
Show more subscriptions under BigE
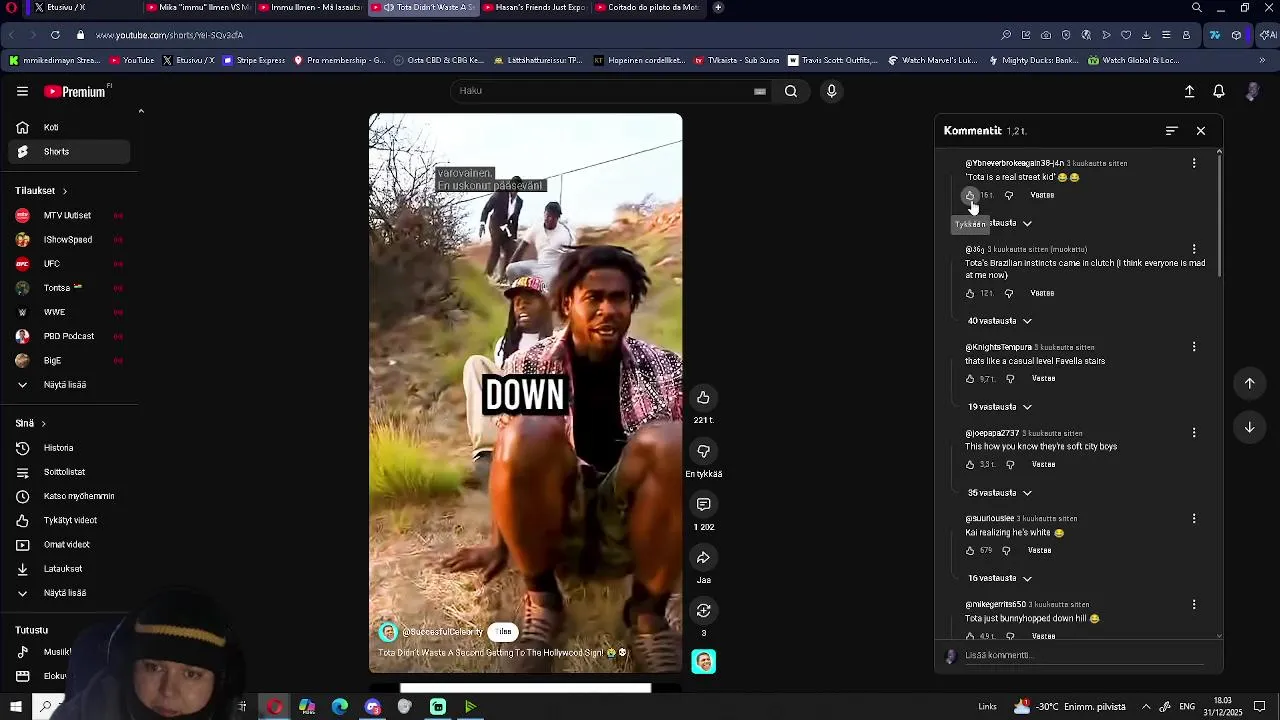click(x=65, y=385)
